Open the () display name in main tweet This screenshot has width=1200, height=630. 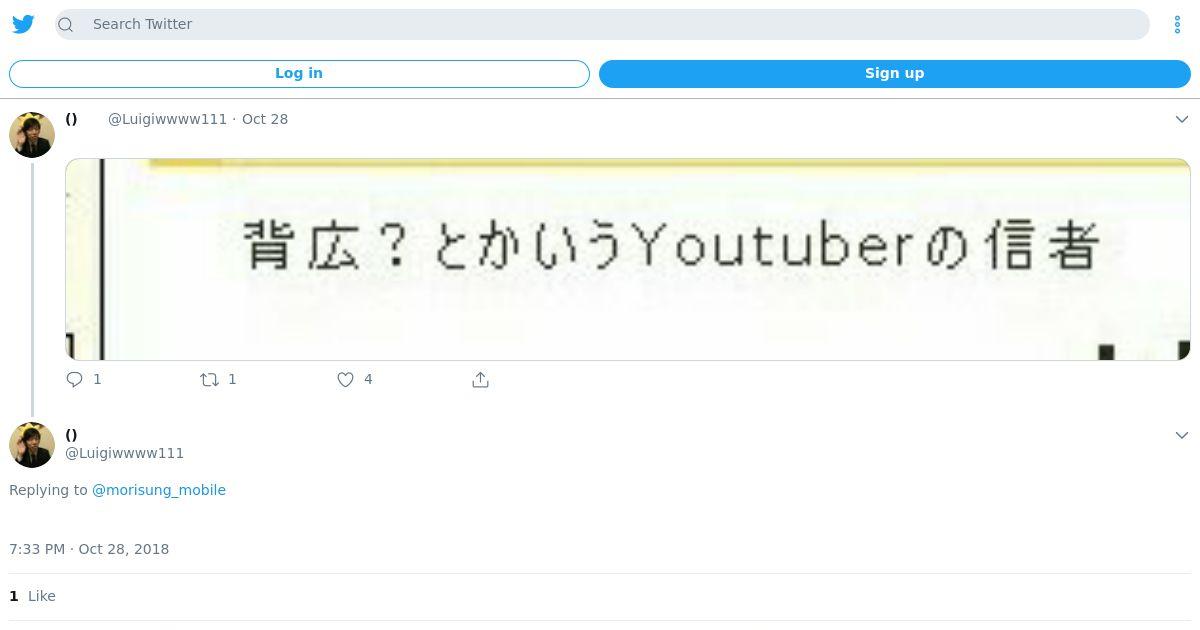coord(71,435)
